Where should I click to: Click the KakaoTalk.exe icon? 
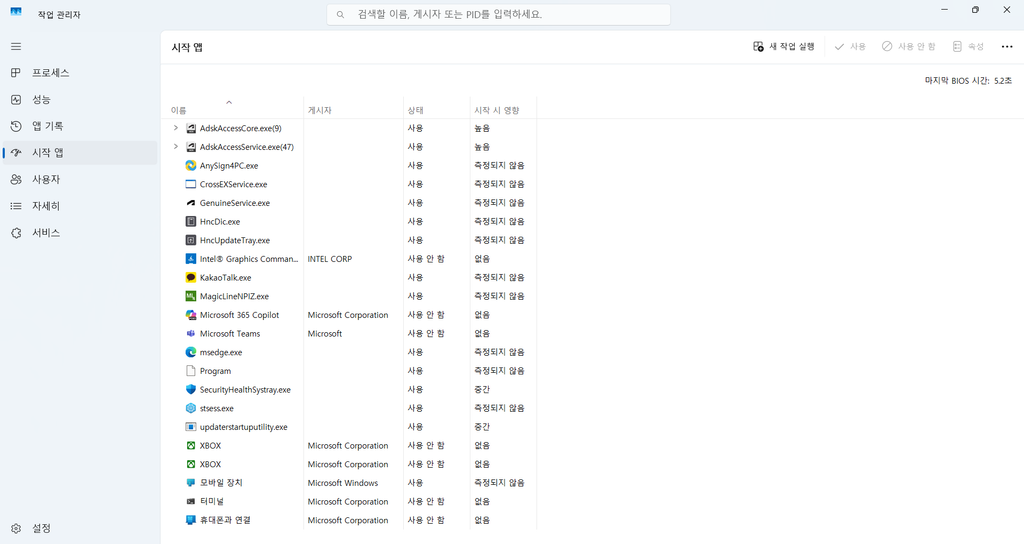191,278
